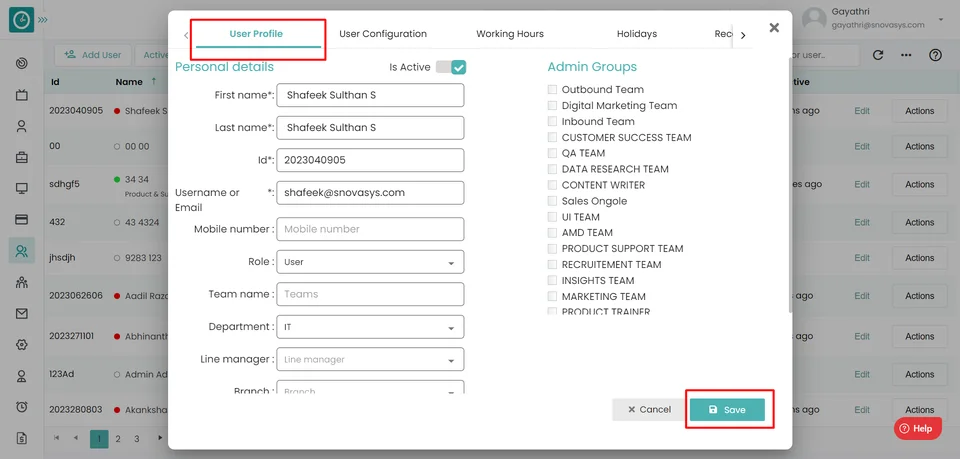
Task: Expand the Department dropdown
Action: click(x=368, y=327)
